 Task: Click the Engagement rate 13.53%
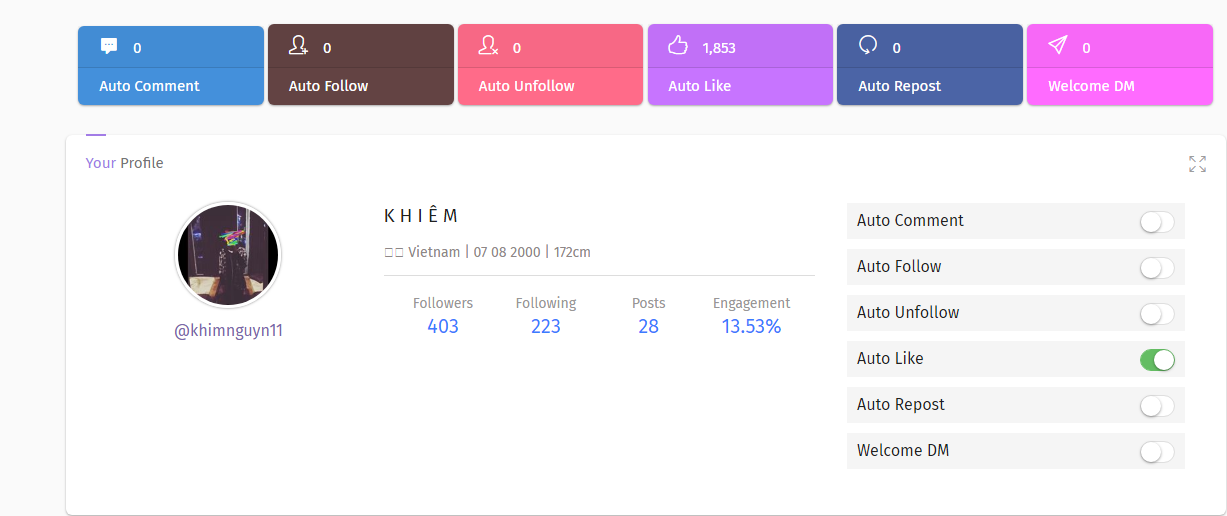(751, 326)
